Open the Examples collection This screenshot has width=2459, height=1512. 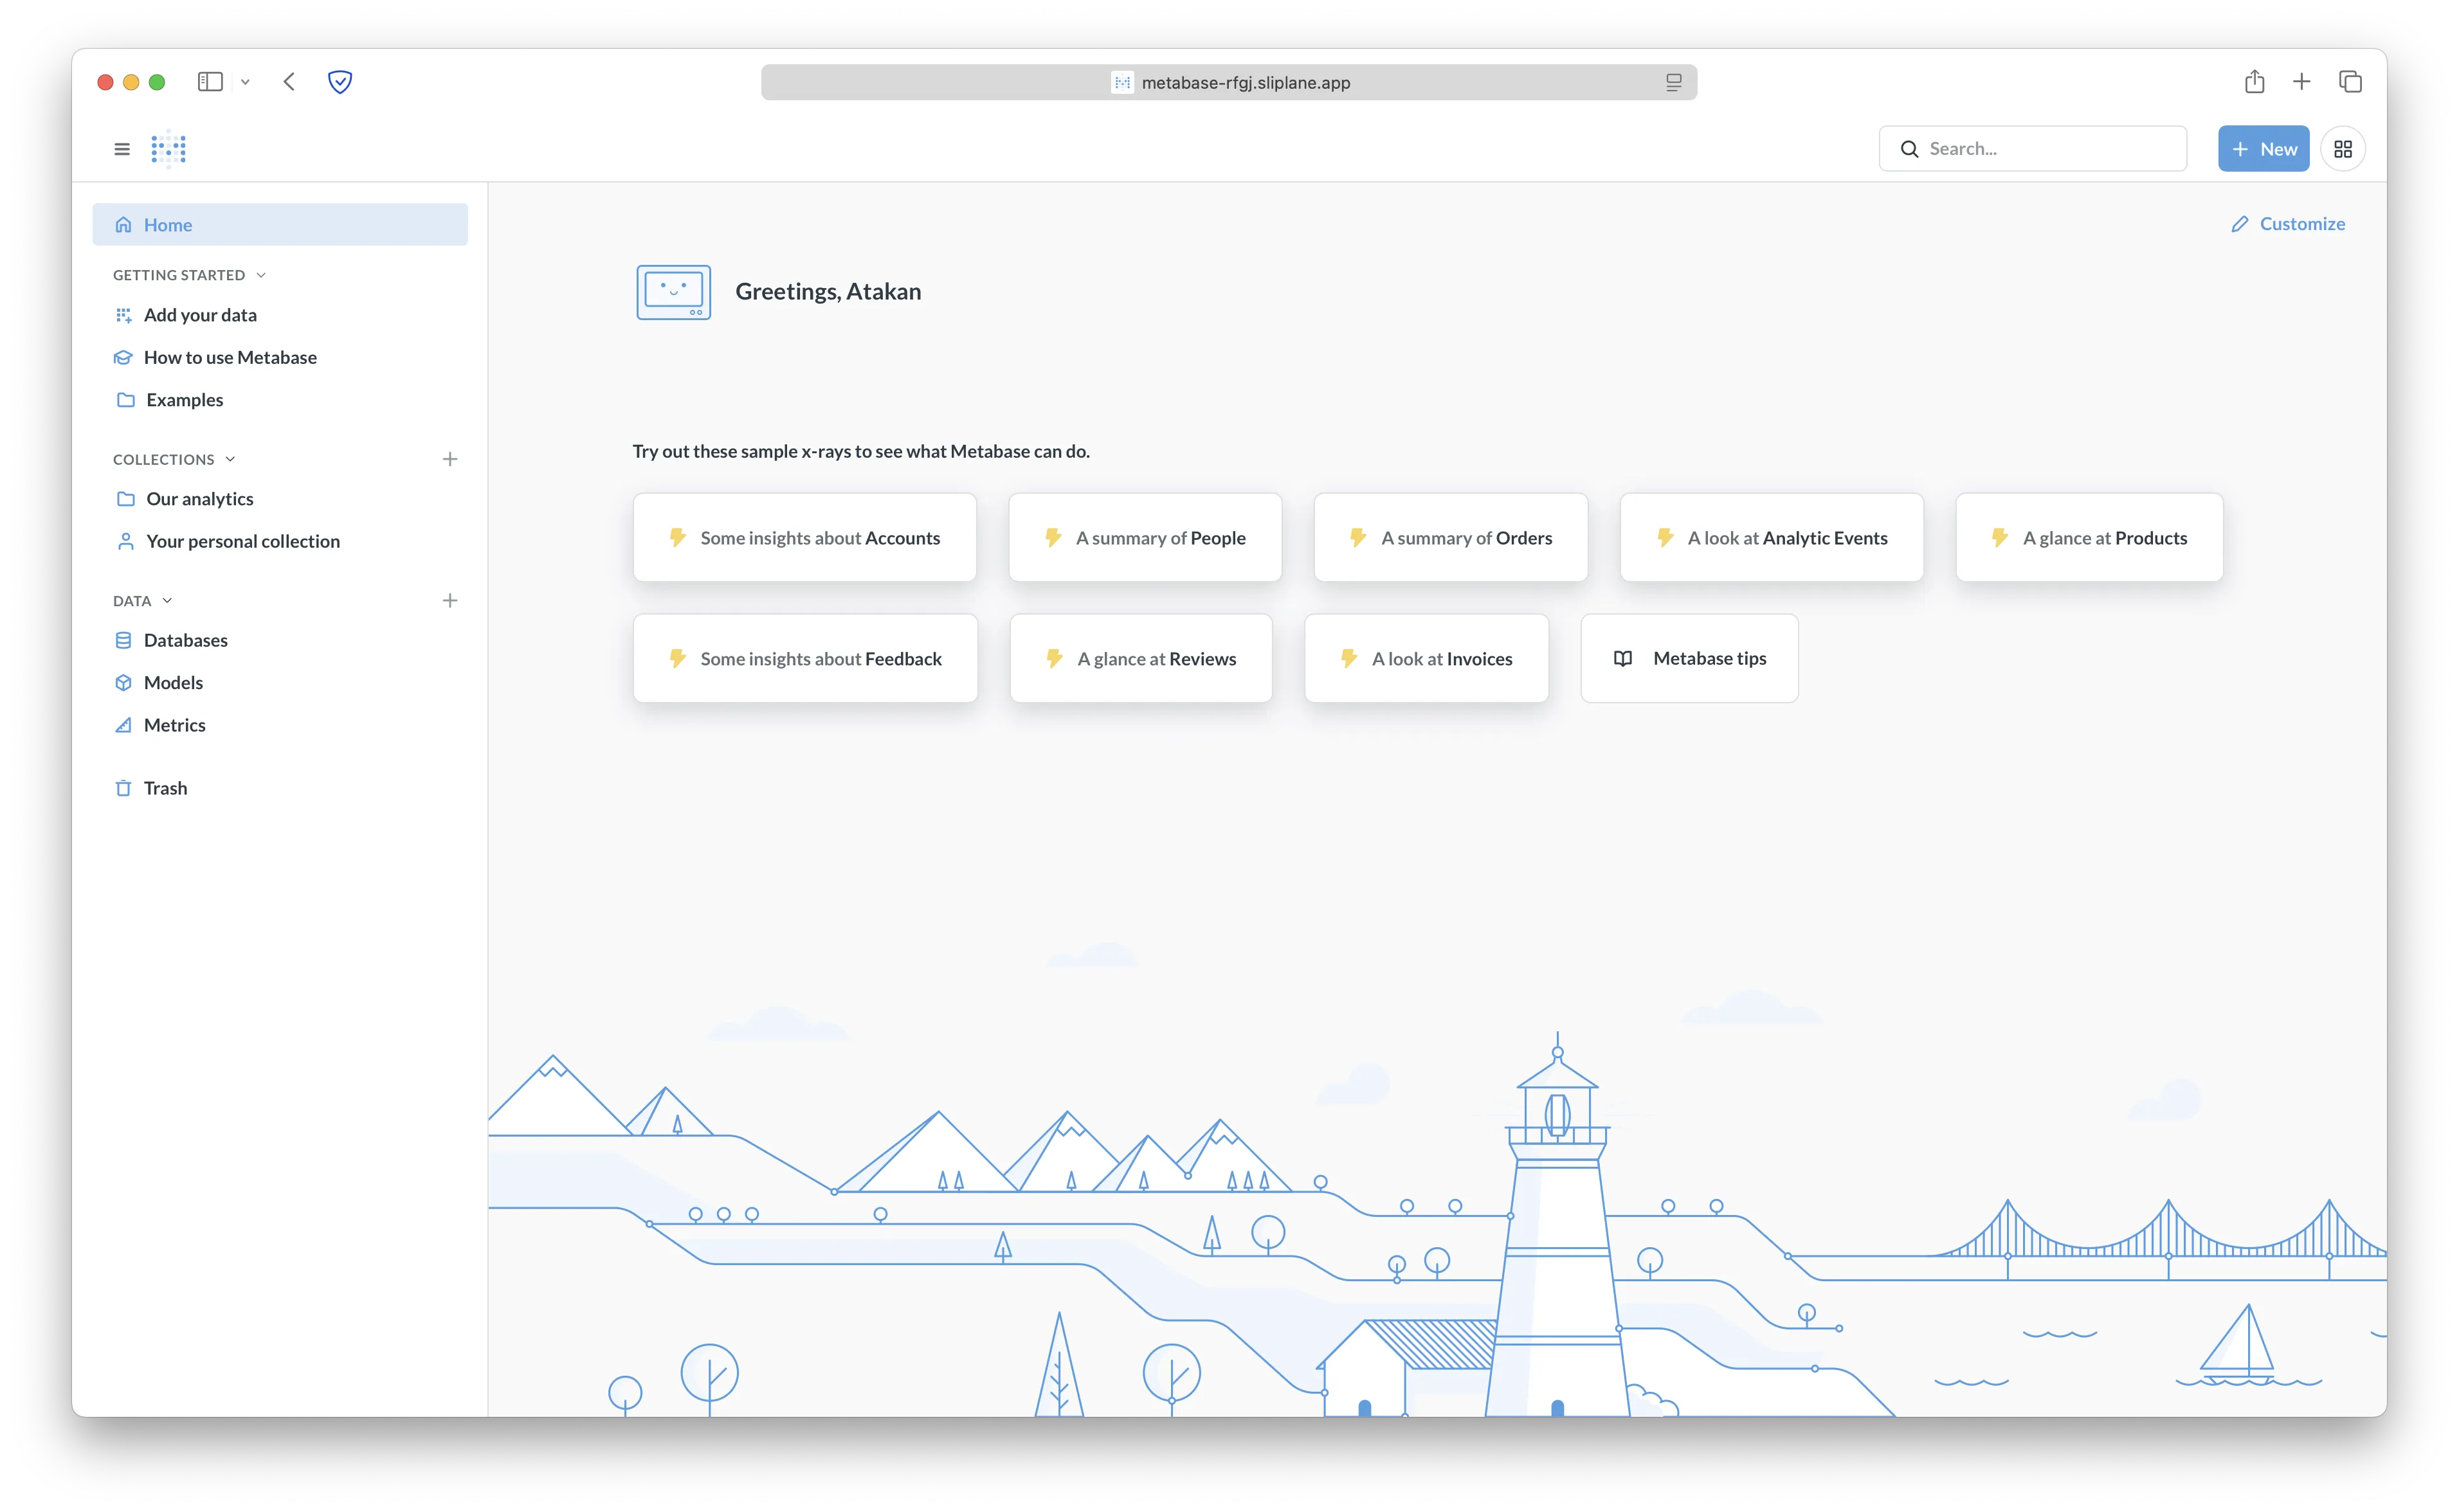click(184, 399)
